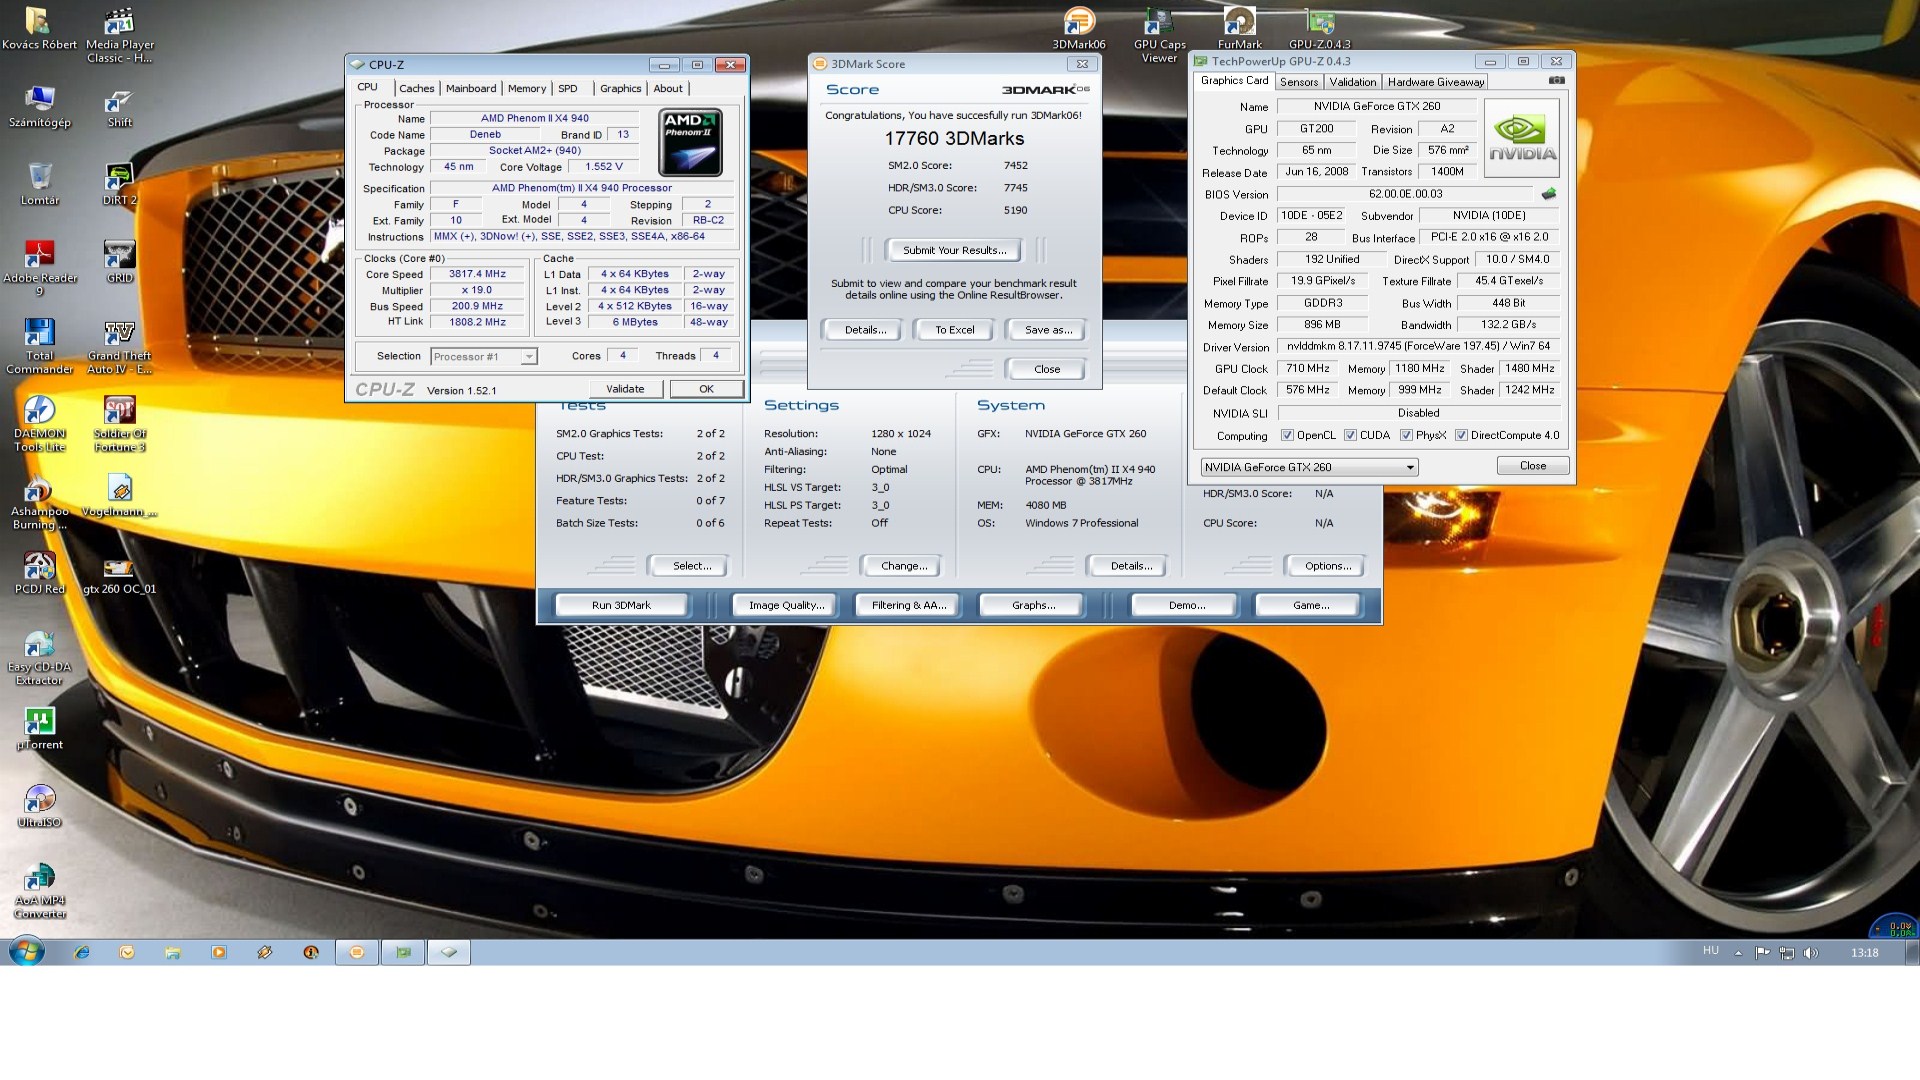Open the gtx 260 OC_01 file icon
The image size is (1920, 1080).
(x=119, y=574)
